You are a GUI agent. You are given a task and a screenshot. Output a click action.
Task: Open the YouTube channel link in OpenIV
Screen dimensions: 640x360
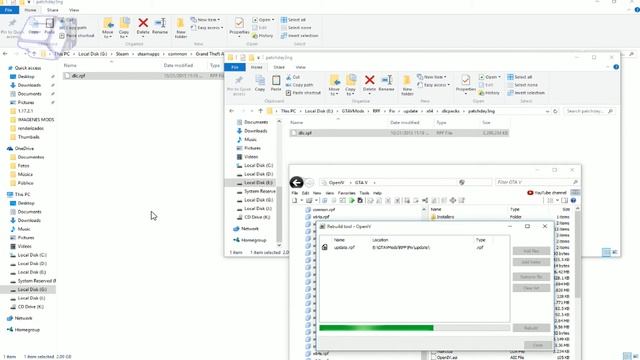click(547, 192)
